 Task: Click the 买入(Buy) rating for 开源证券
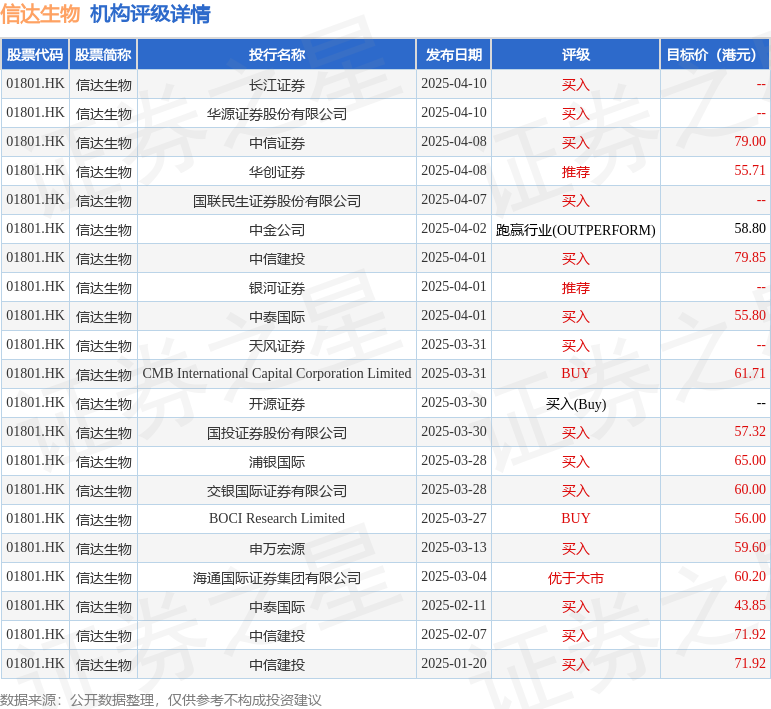point(576,404)
